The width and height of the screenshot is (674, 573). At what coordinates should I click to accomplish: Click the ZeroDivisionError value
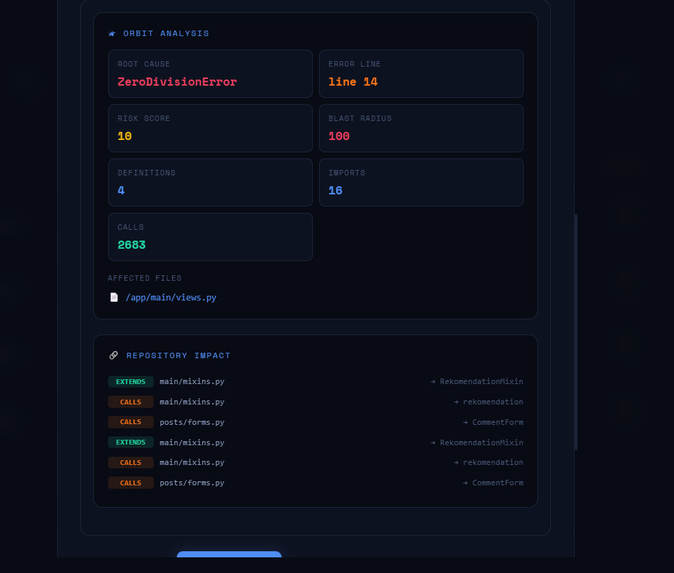click(177, 82)
